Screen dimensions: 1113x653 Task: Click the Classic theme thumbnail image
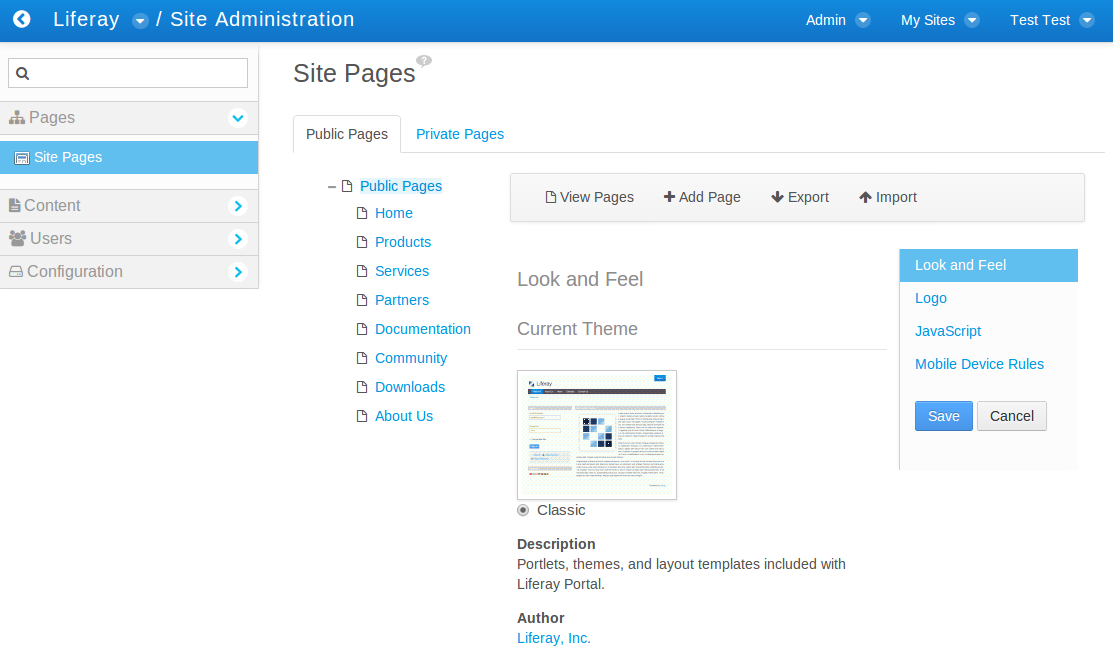coord(597,435)
